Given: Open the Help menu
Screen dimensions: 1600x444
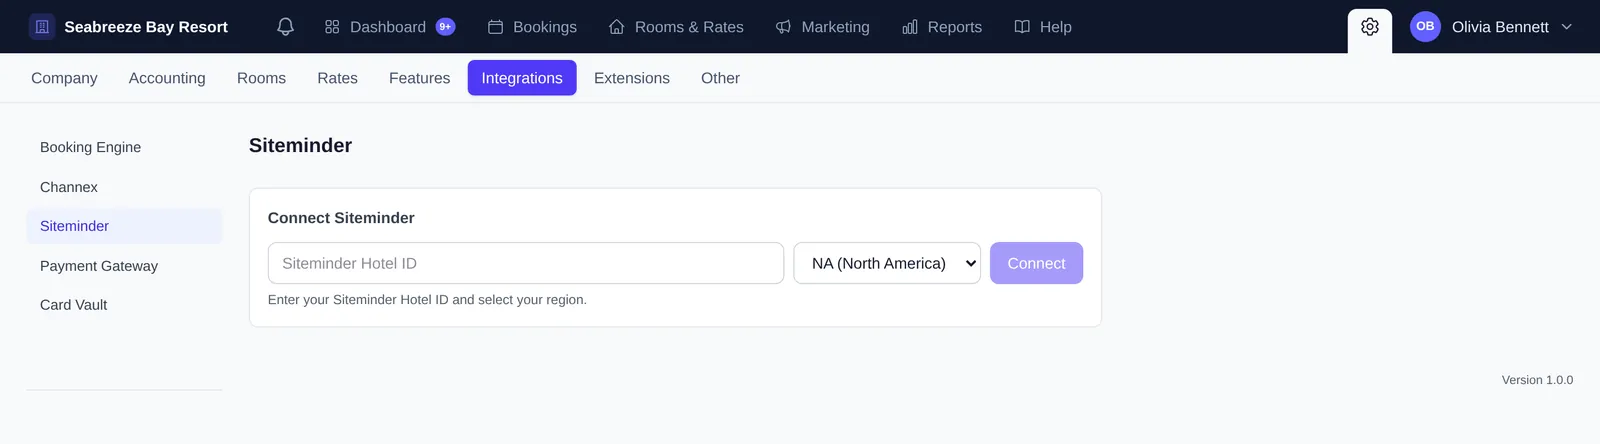Looking at the screenshot, I should click(1043, 27).
